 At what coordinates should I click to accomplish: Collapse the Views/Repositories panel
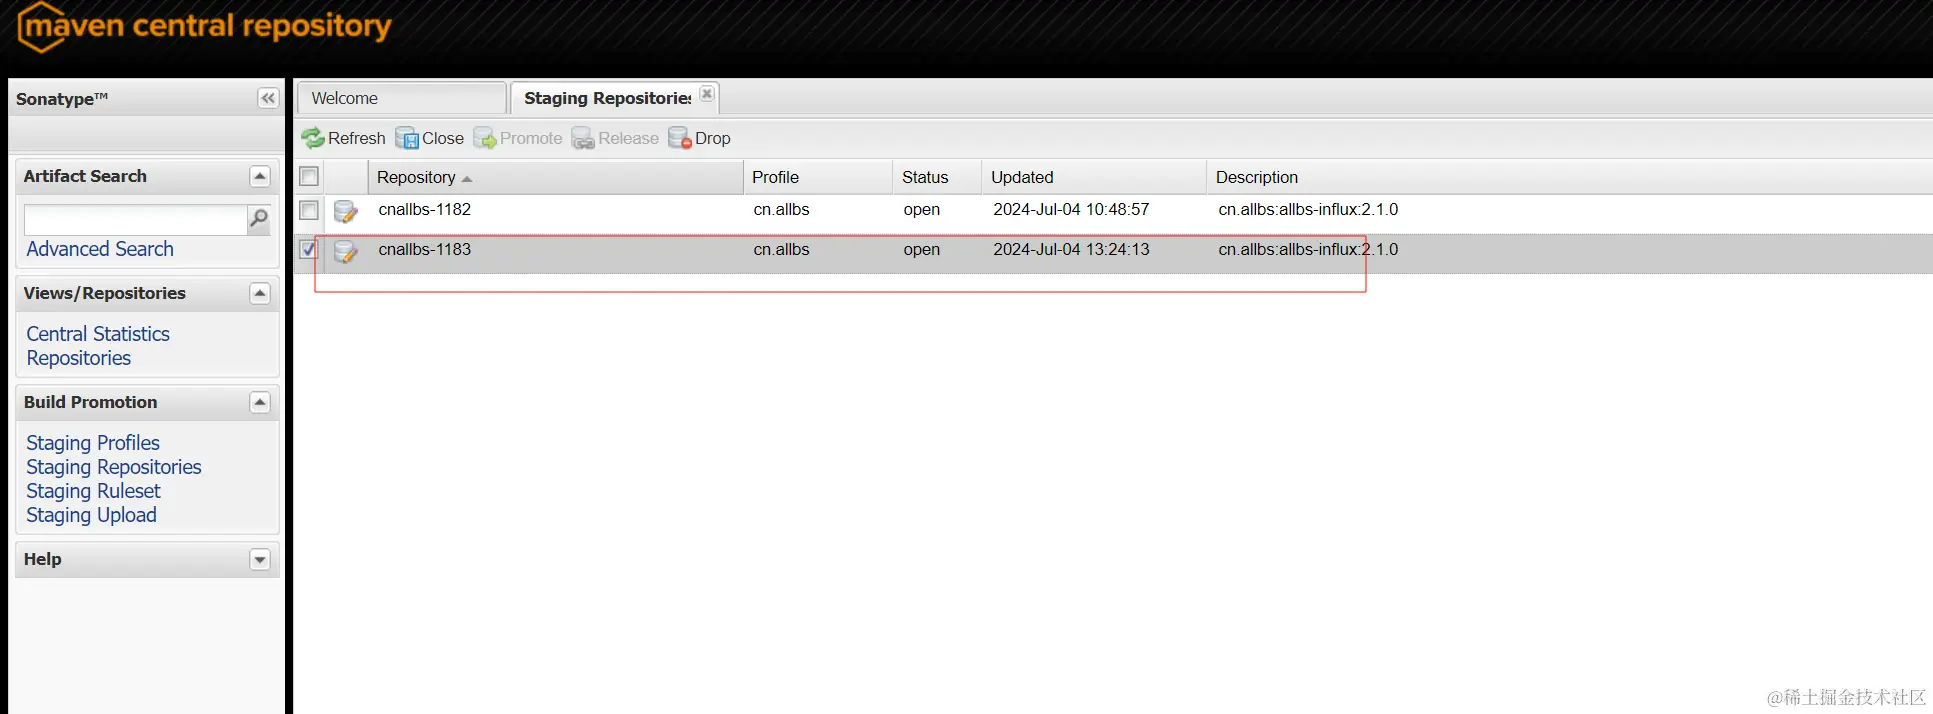point(260,294)
